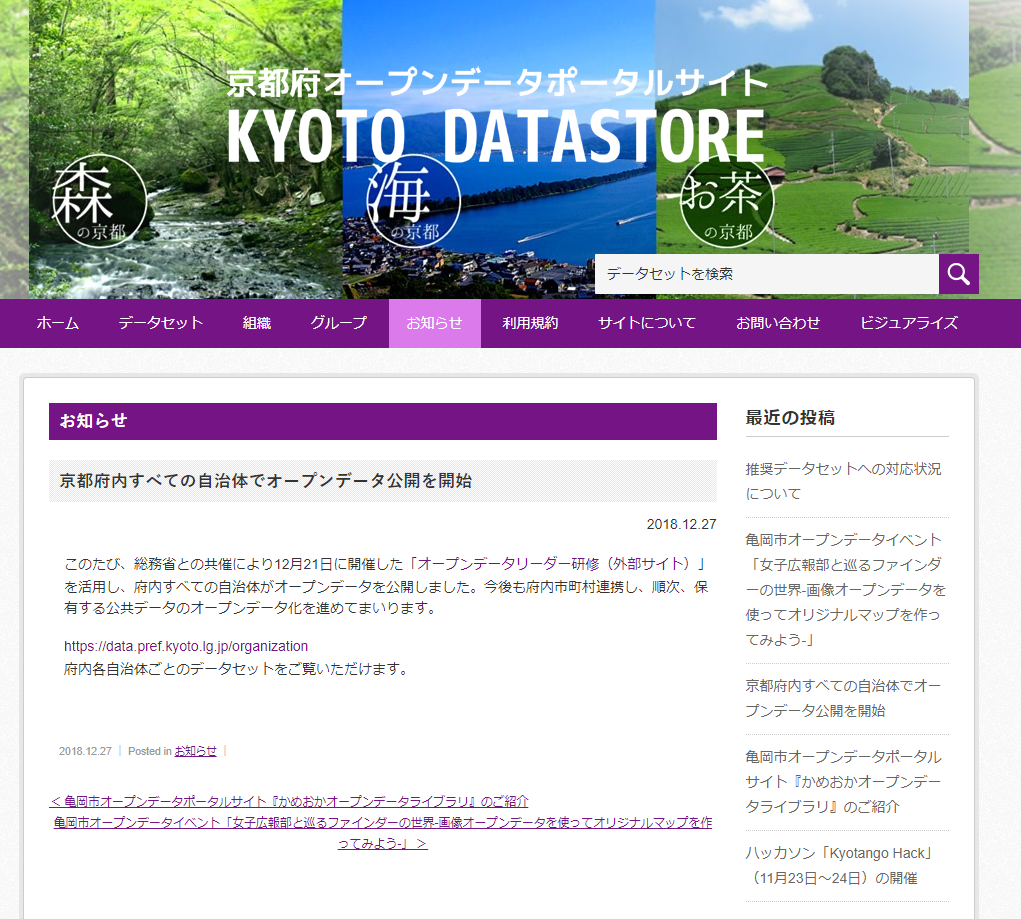
Task: Click the magnifying glass search button
Action: pos(958,274)
